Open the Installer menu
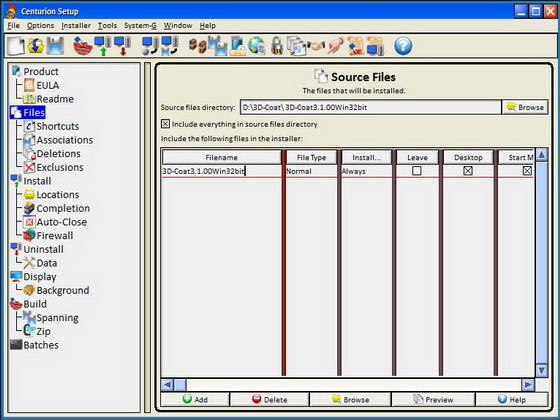Image resolution: width=560 pixels, height=420 pixels. pos(76,26)
